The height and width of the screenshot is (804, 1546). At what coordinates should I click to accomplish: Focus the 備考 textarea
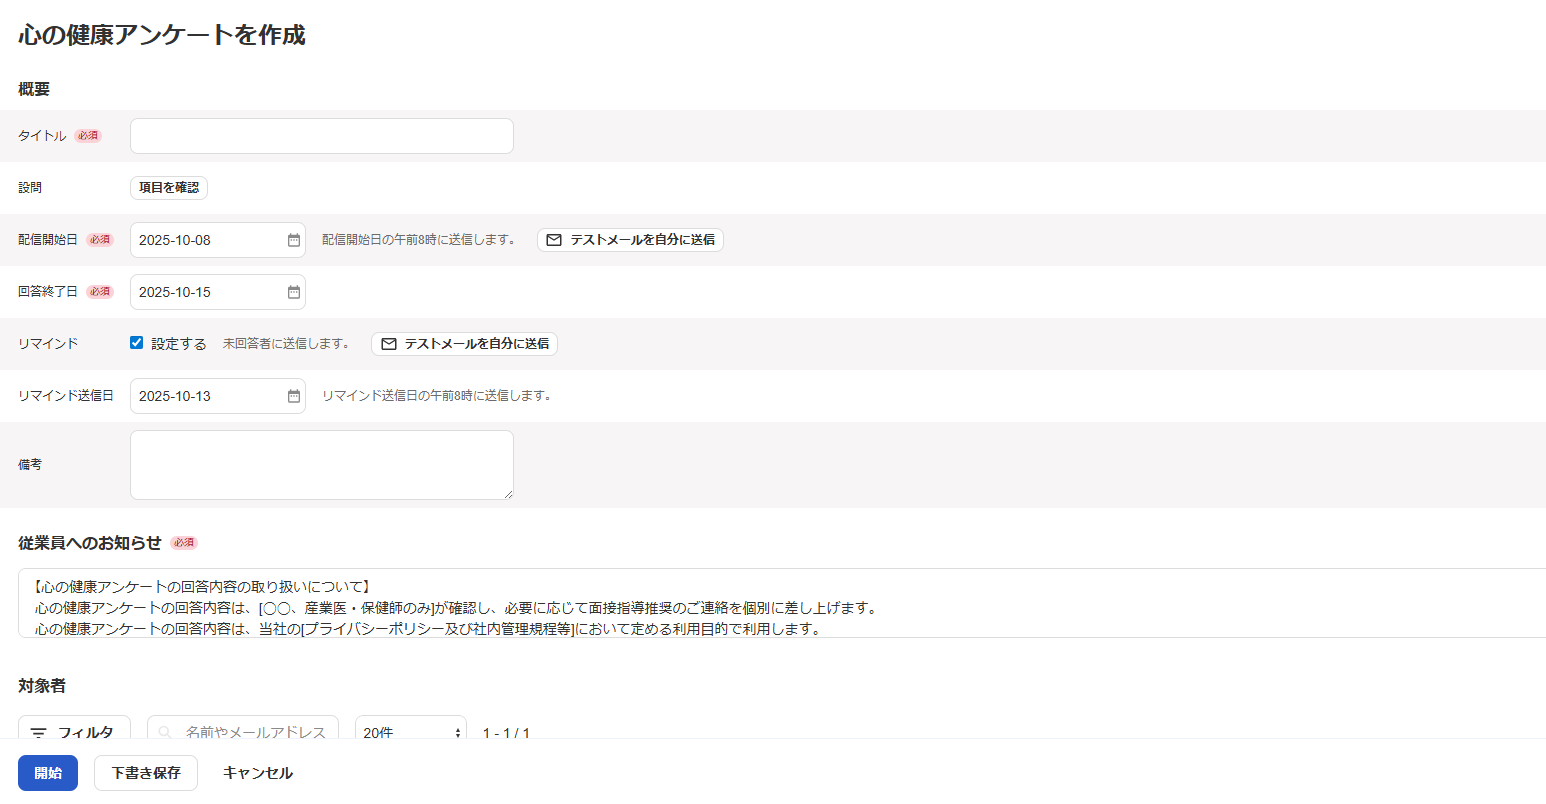[322, 465]
